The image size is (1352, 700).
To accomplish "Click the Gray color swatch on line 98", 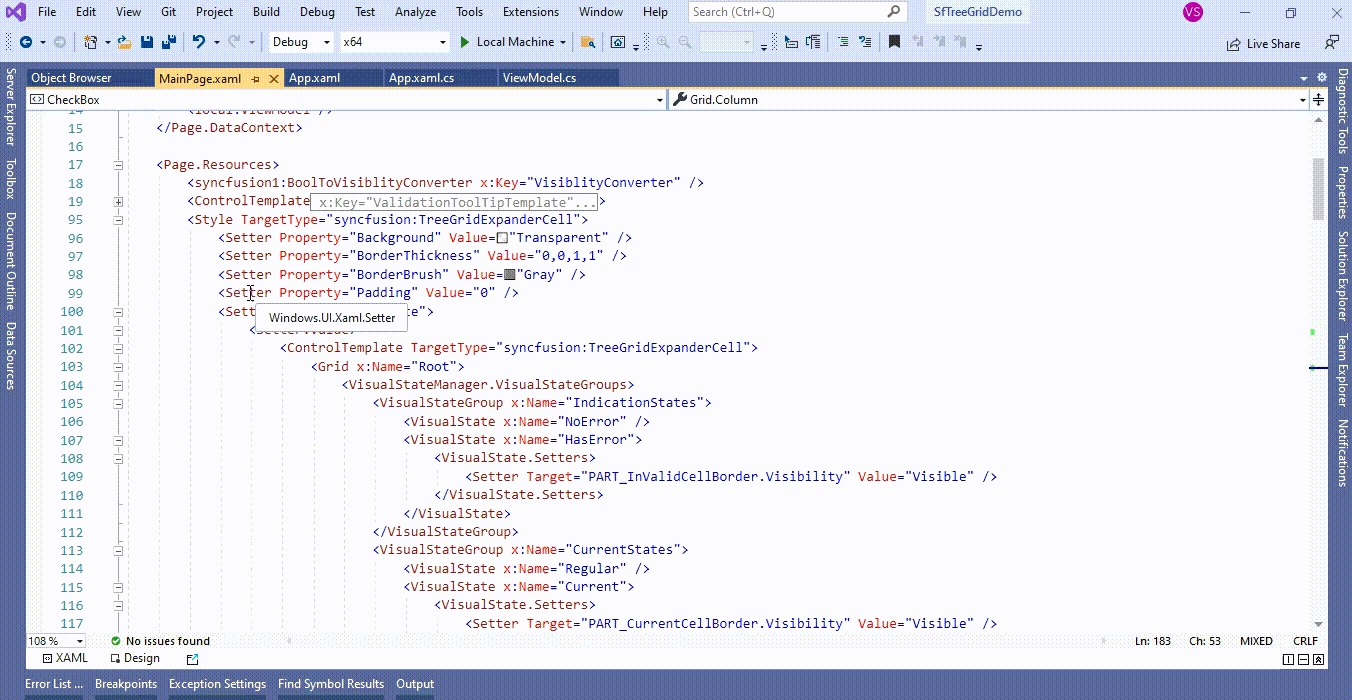I will [x=510, y=275].
